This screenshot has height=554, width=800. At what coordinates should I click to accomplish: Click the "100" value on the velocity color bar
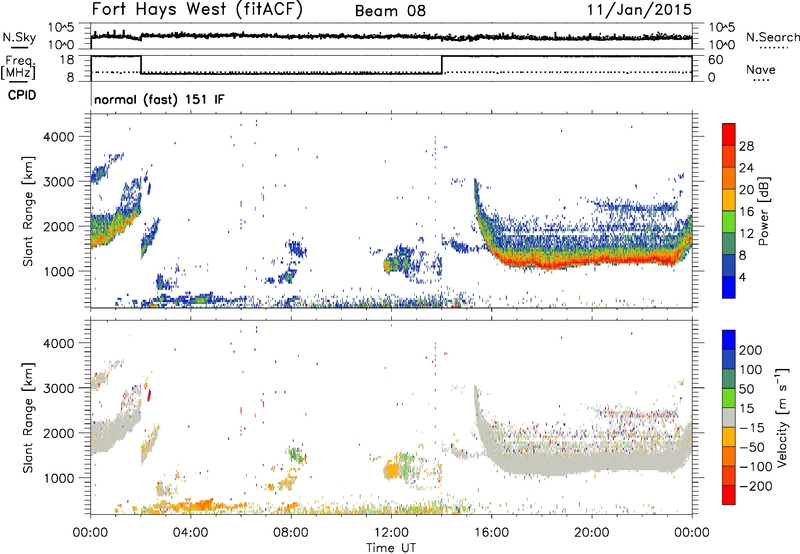tap(751, 370)
